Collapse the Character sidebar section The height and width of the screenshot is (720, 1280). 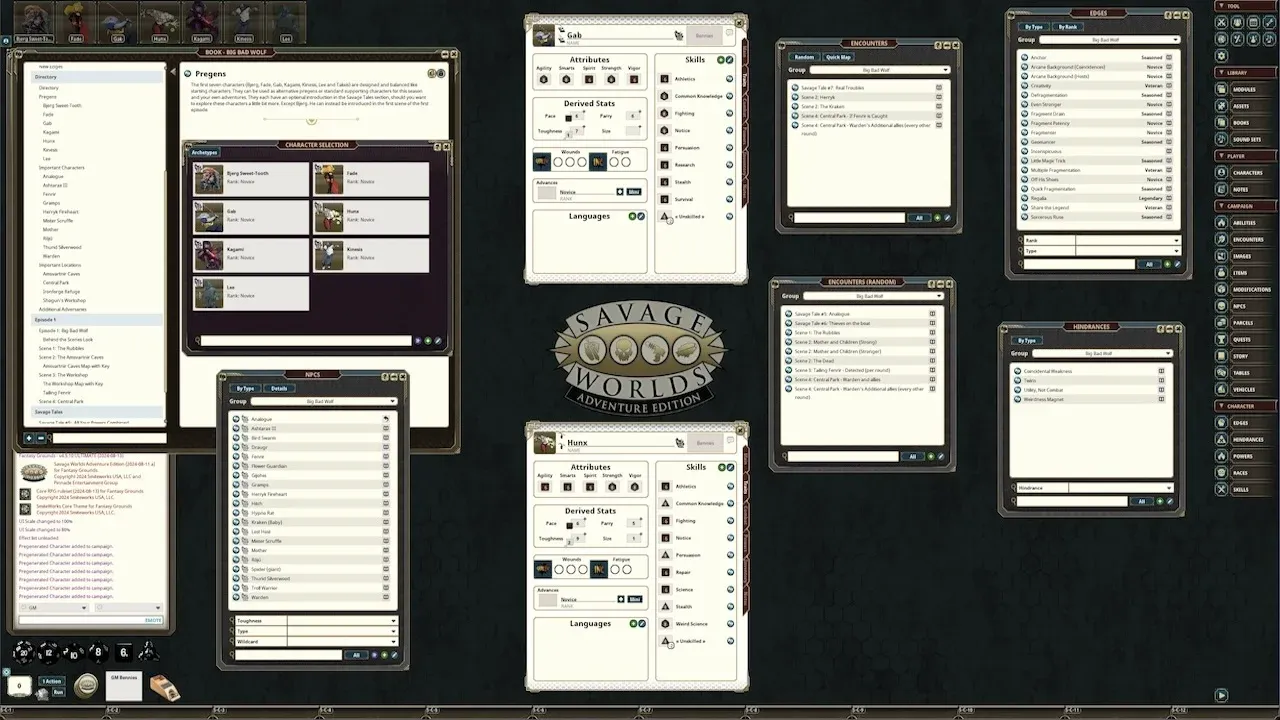tap(1246, 406)
